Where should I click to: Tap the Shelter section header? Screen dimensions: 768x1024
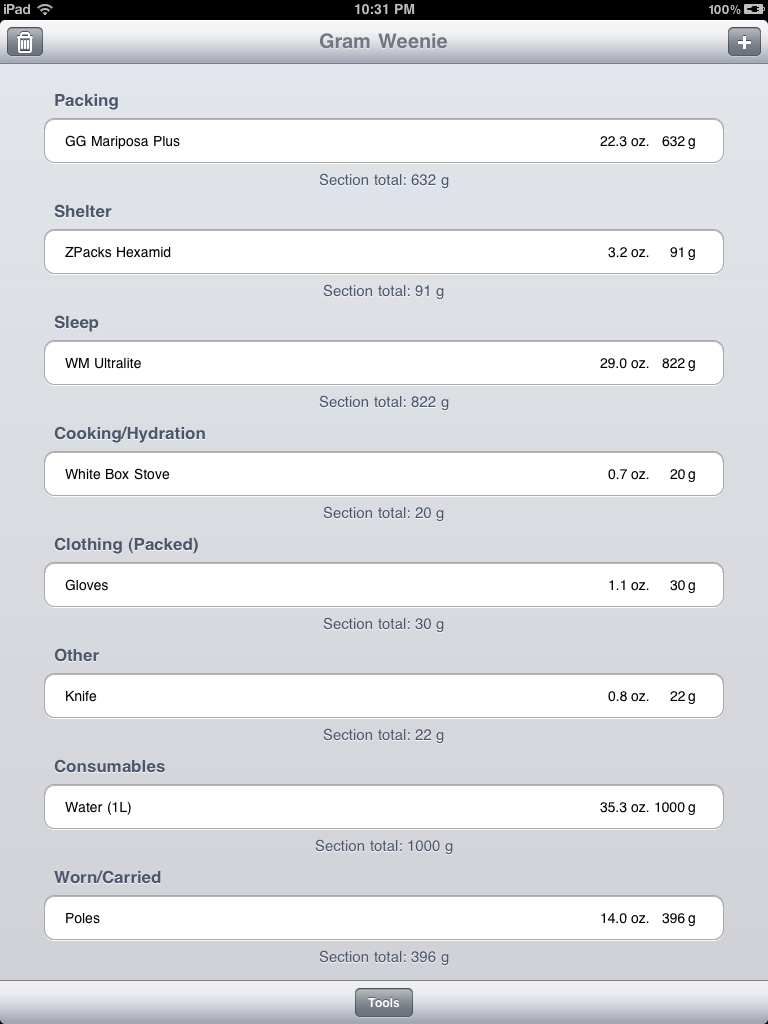coord(83,211)
